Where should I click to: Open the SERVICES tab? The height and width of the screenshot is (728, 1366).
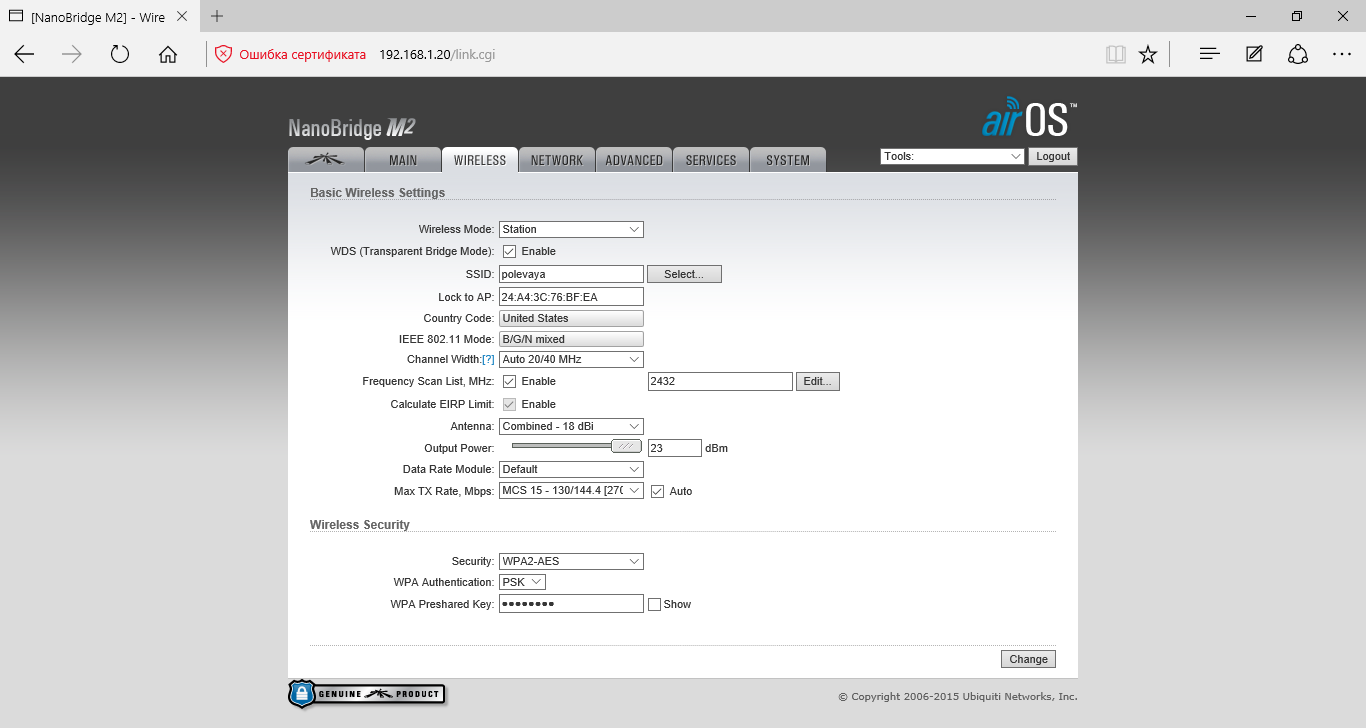[711, 160]
